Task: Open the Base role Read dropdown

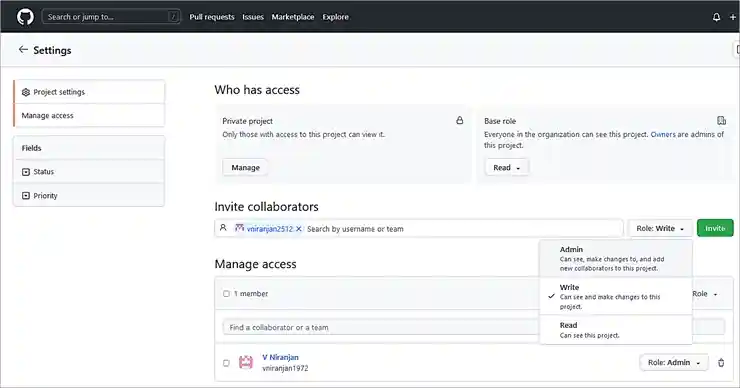Action: pyautogui.click(x=507, y=168)
